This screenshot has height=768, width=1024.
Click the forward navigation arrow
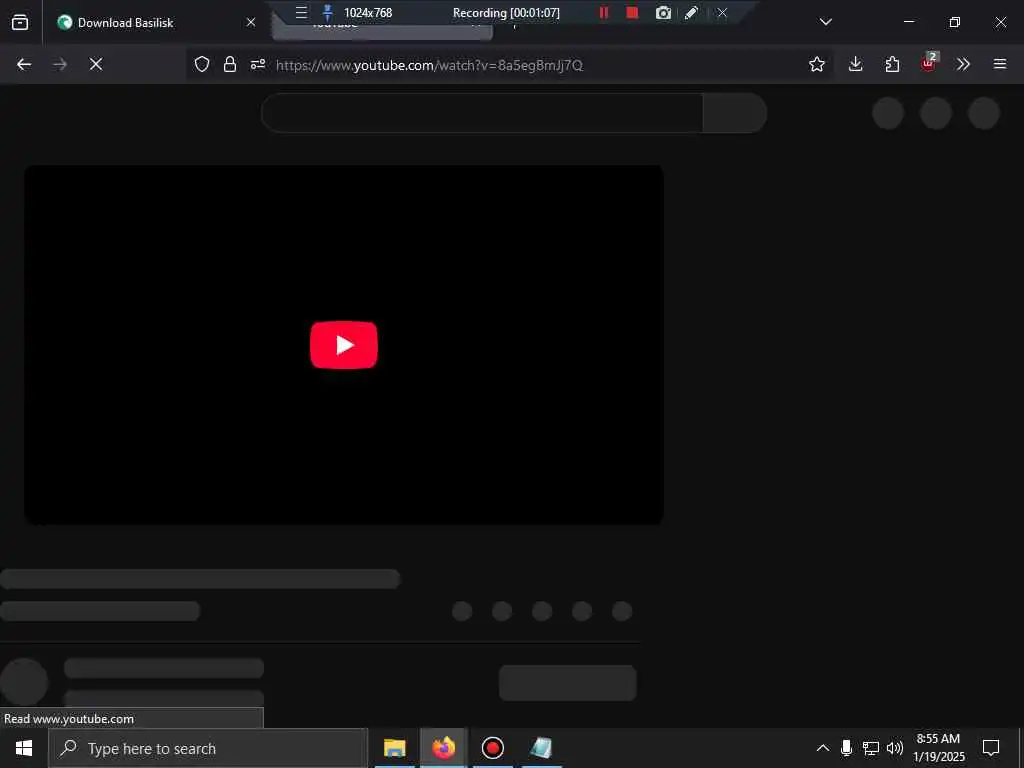(60, 64)
